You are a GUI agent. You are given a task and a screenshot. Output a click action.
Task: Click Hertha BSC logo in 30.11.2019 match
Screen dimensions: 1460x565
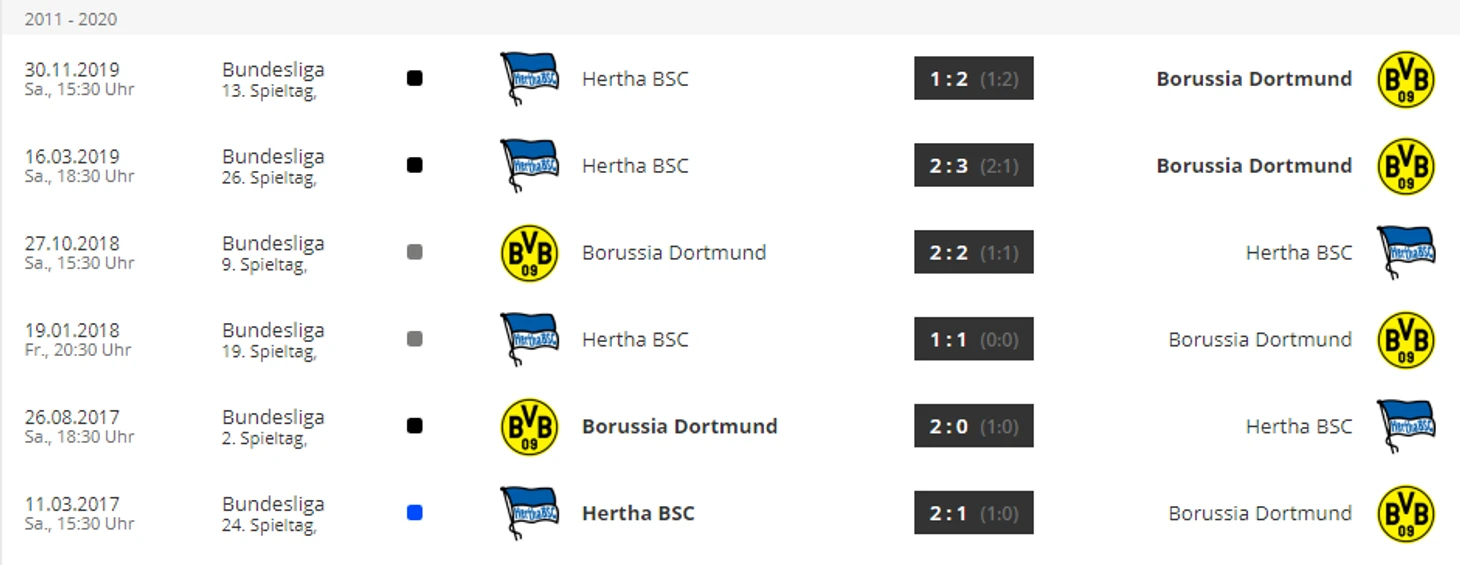[x=529, y=79]
